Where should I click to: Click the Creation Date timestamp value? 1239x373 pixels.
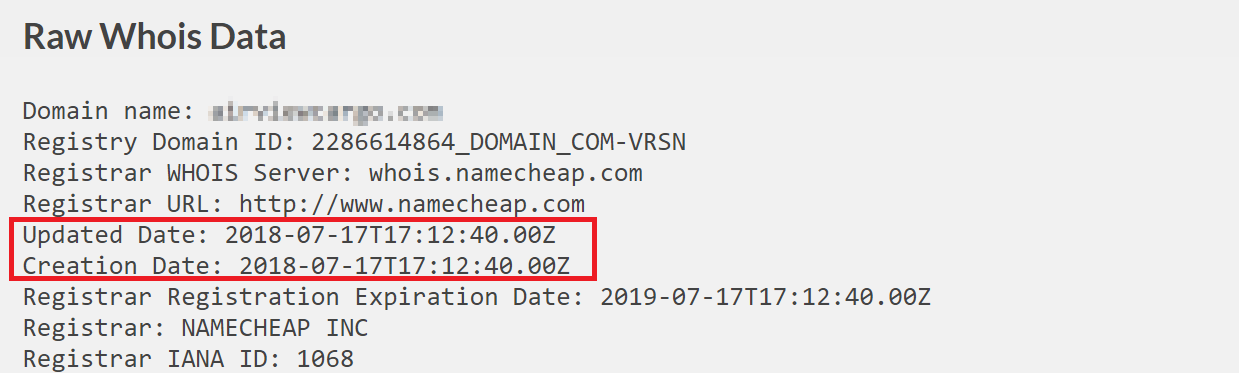click(x=404, y=267)
